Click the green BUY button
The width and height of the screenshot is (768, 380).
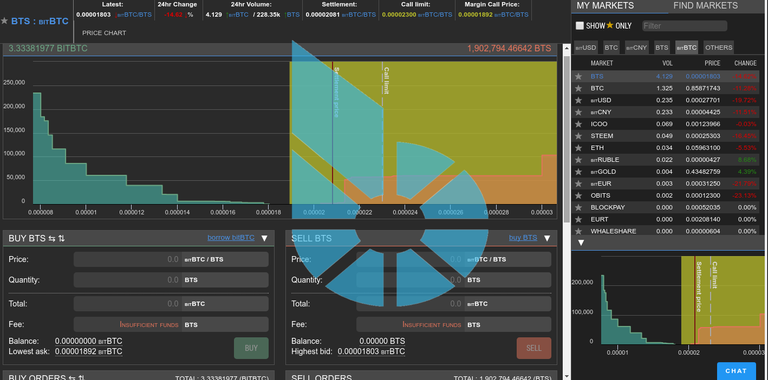click(251, 348)
